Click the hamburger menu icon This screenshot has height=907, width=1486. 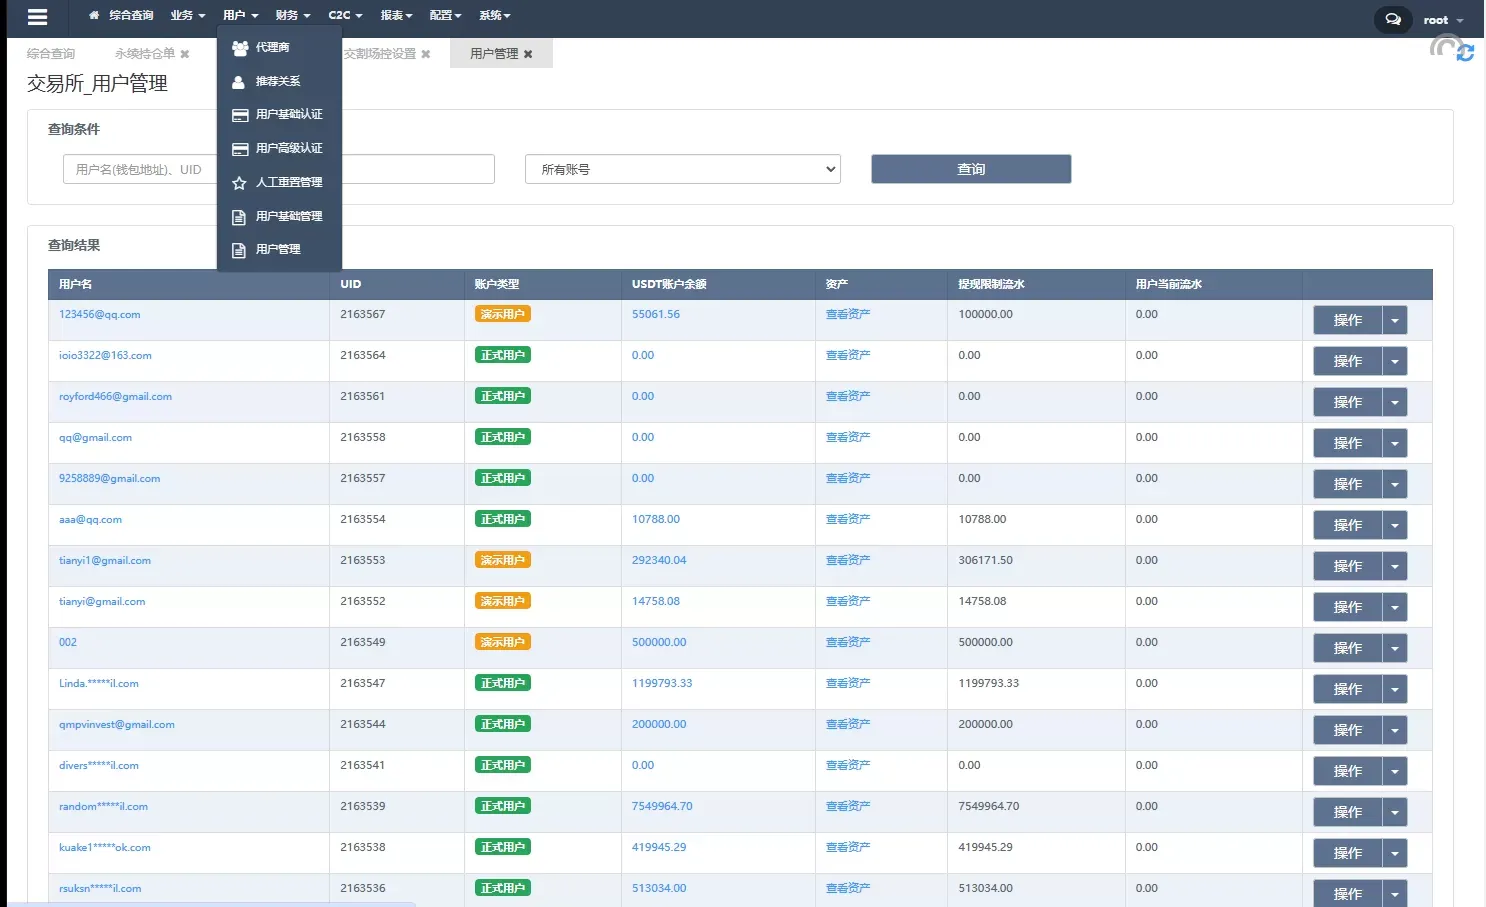point(37,17)
